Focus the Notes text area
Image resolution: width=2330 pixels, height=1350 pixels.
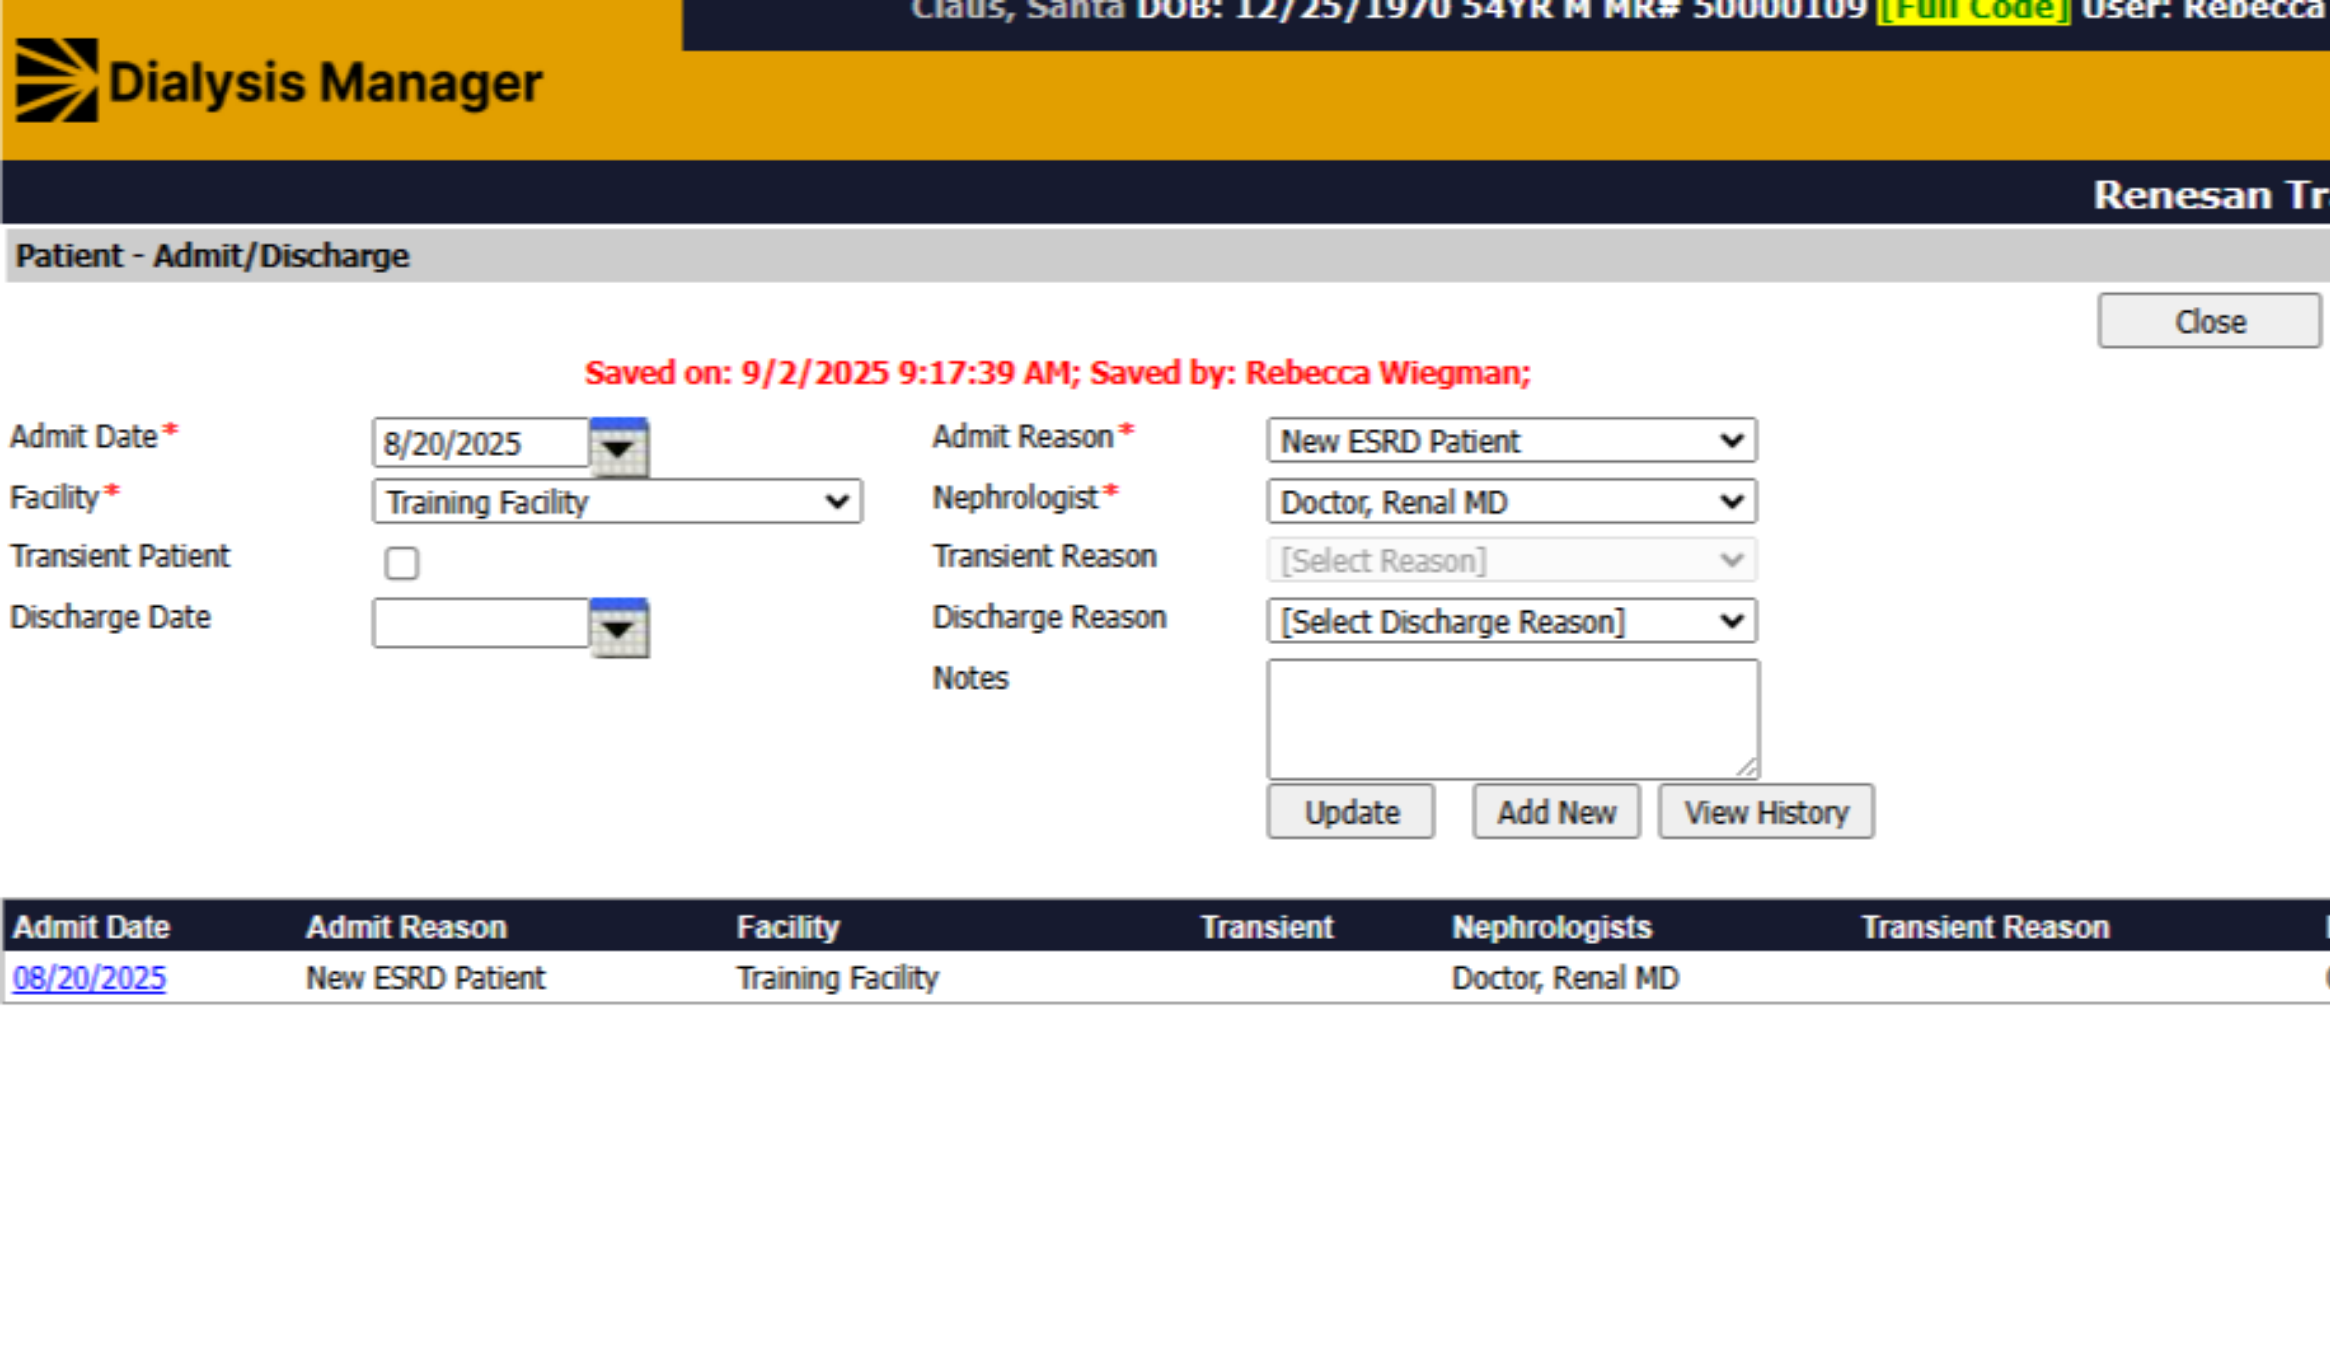click(x=1513, y=719)
